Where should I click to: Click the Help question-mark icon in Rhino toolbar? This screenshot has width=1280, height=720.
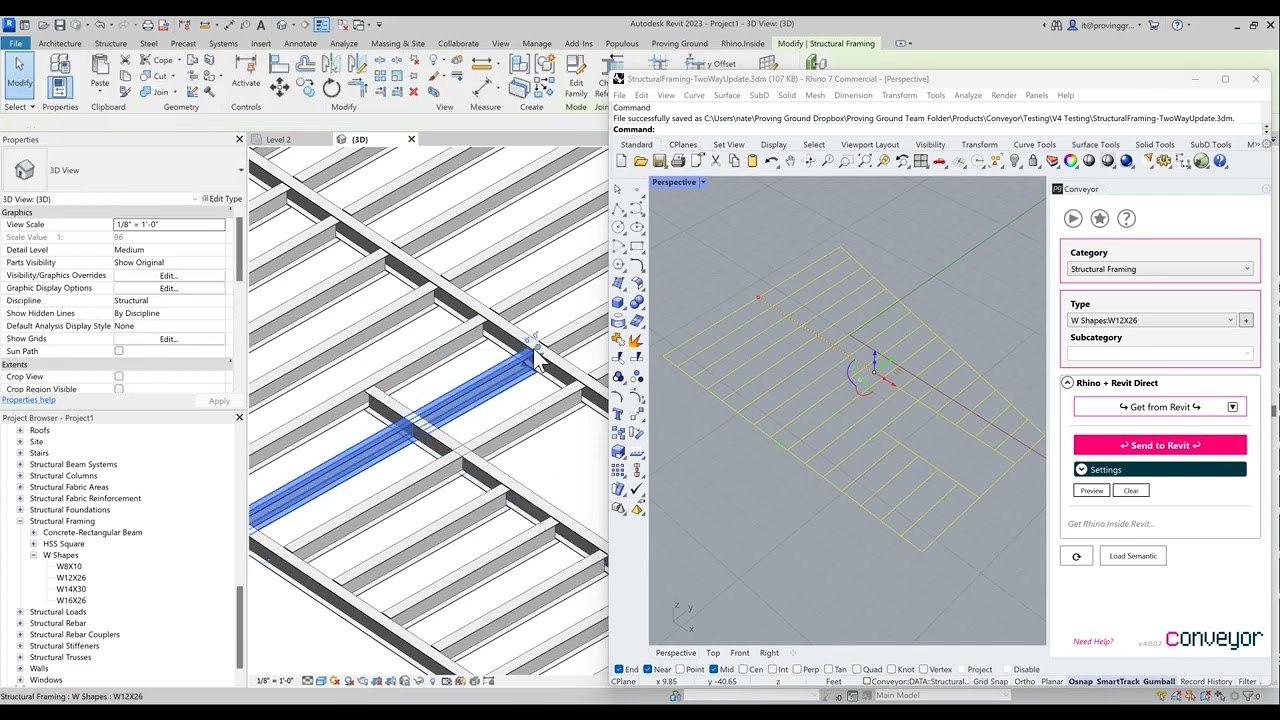(1220, 161)
